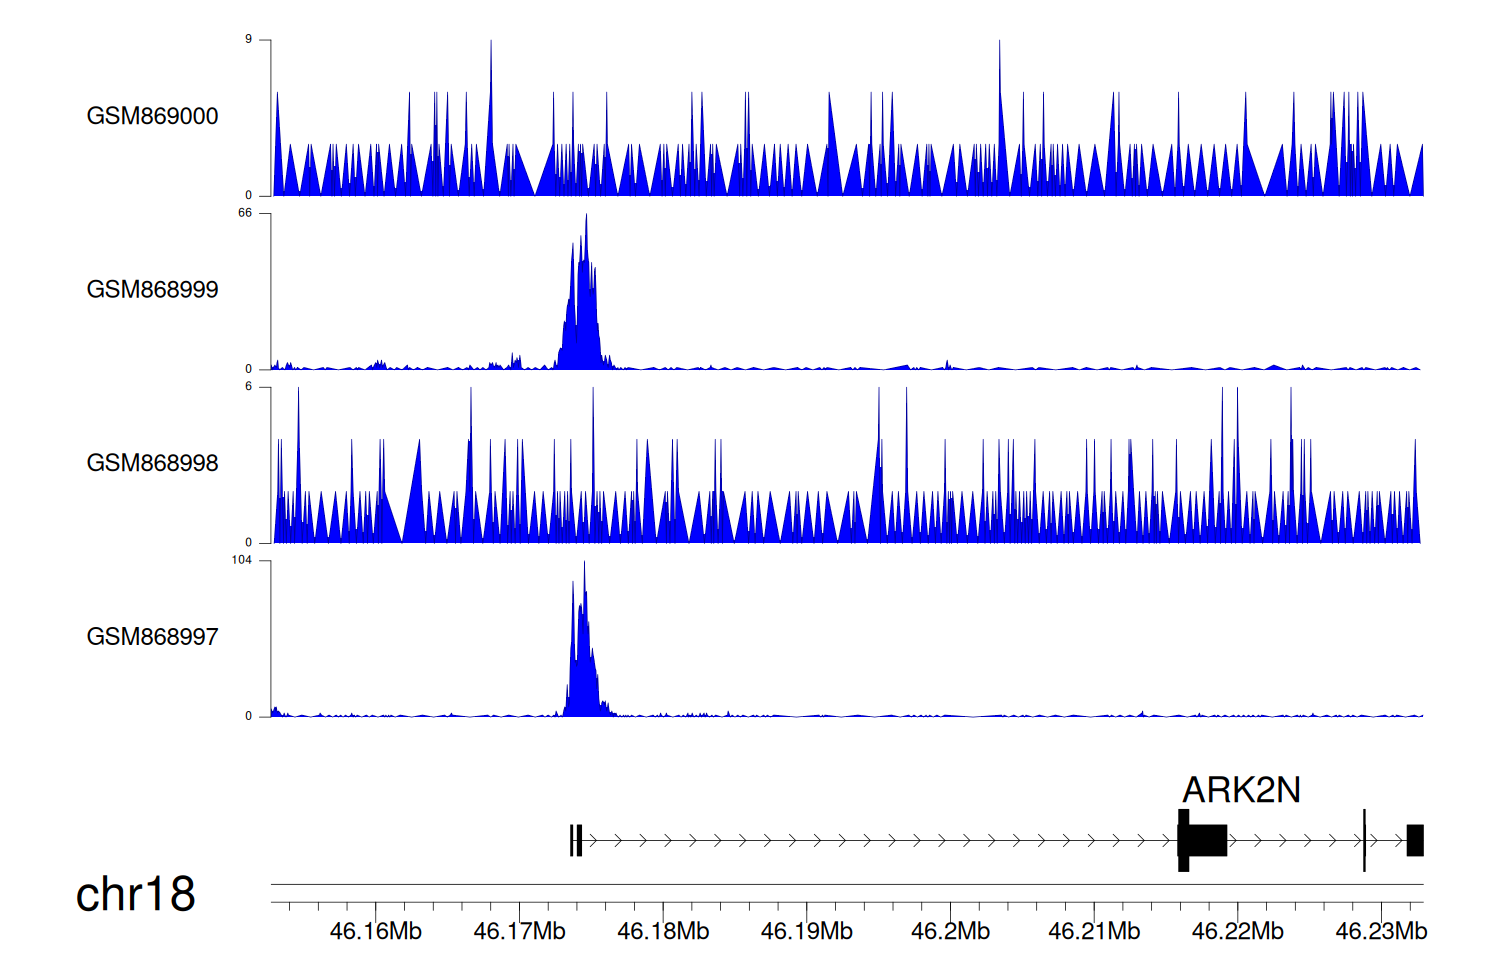Select the GSM868997 track label
Screen dimensions: 1500x980
click(x=152, y=636)
